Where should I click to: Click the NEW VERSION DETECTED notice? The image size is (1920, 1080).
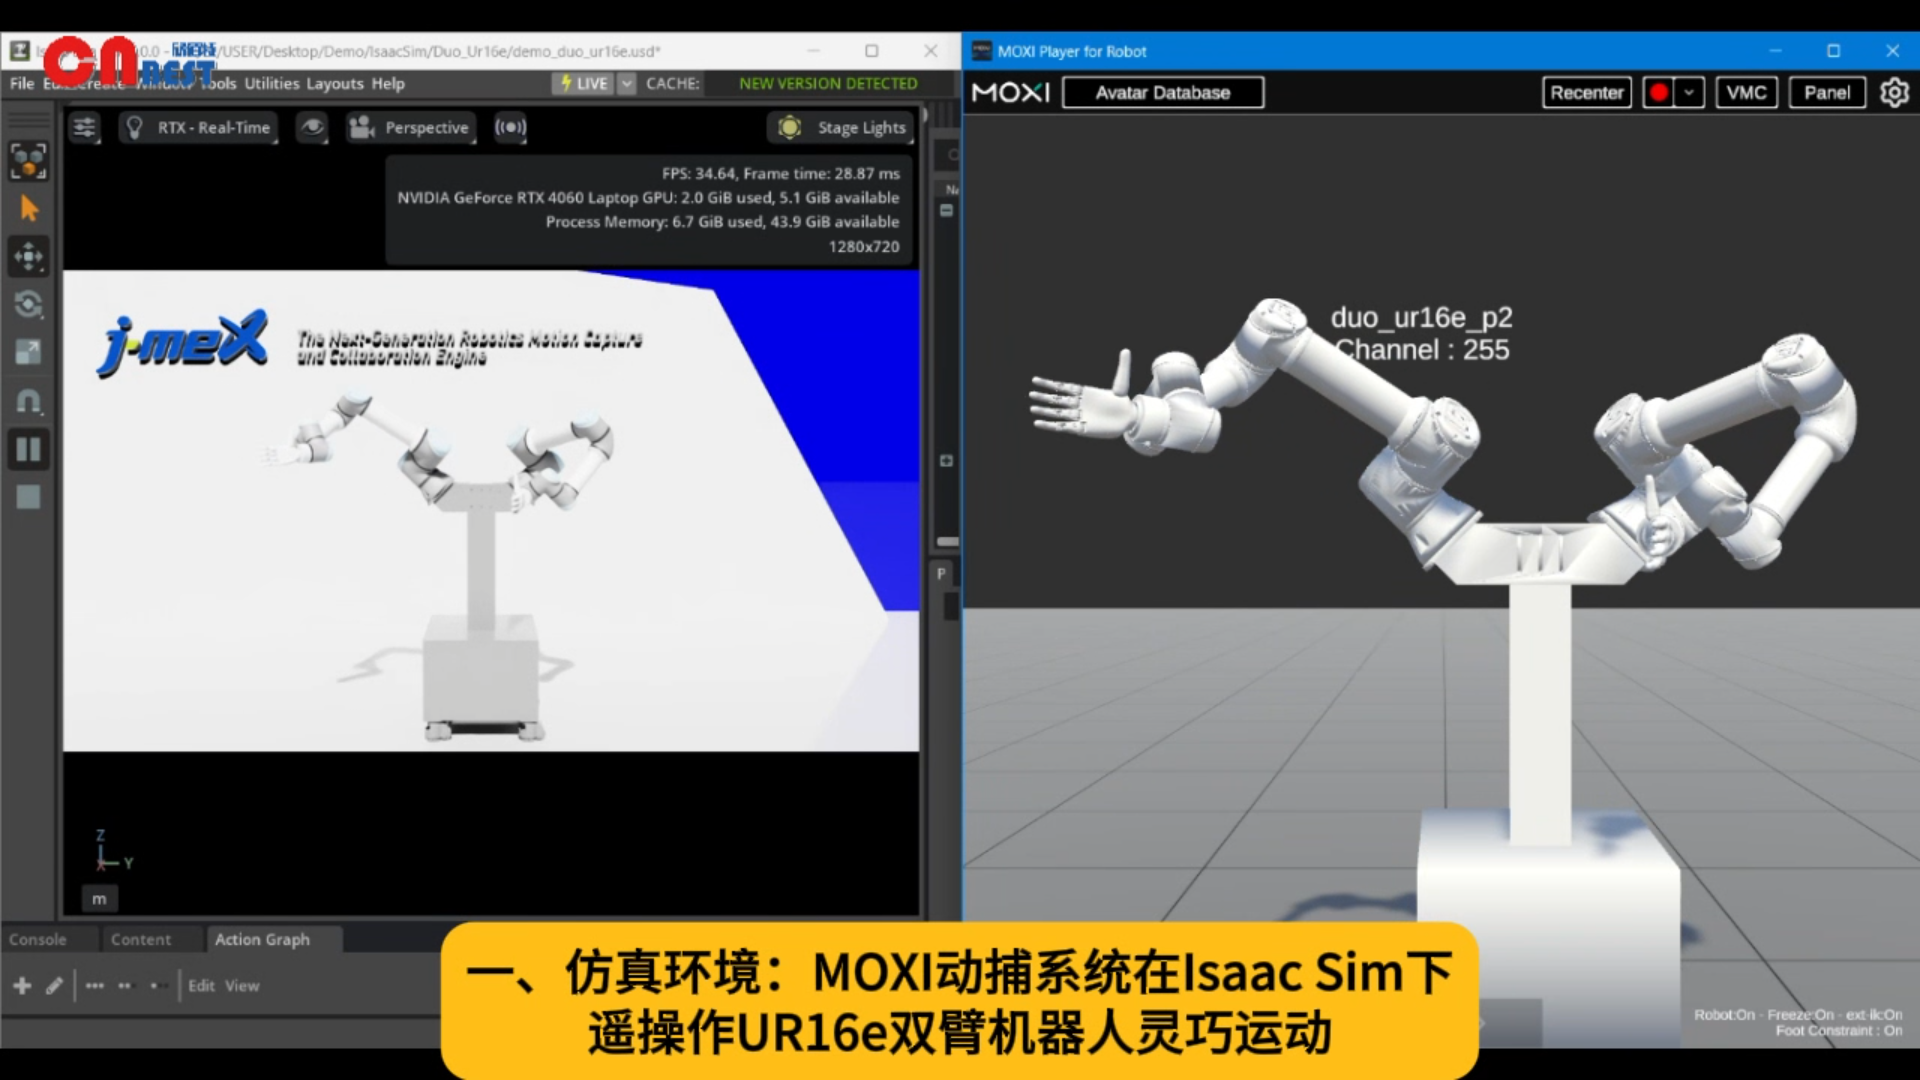[x=828, y=83]
